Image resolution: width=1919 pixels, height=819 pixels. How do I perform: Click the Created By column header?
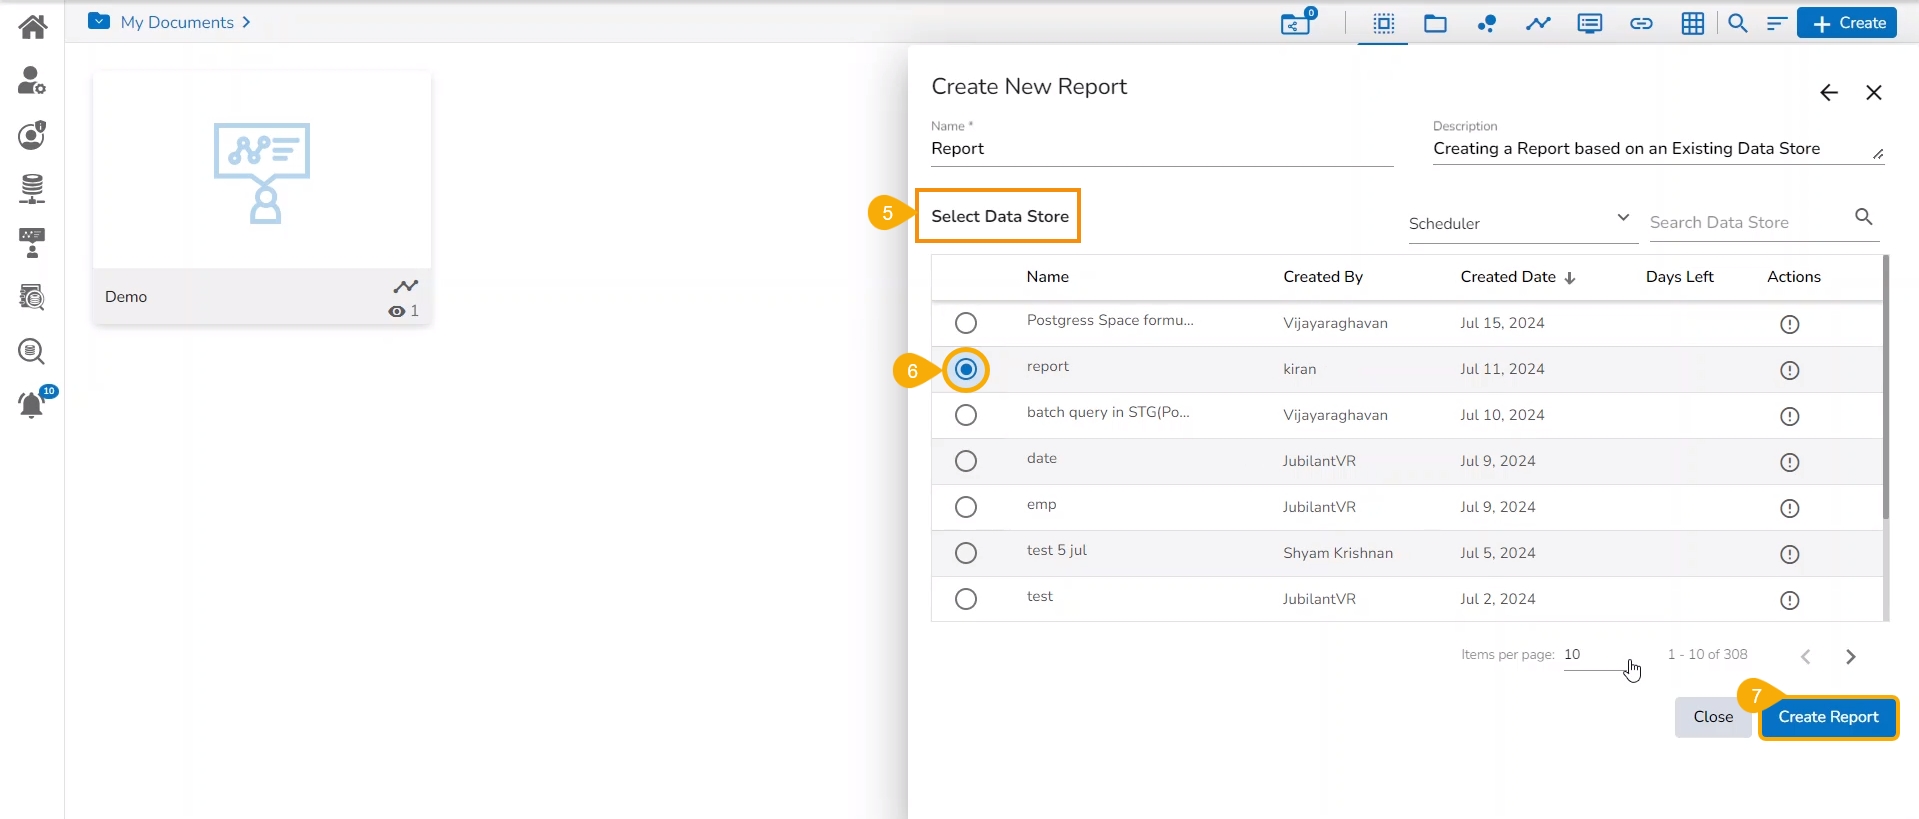pyautogui.click(x=1322, y=277)
